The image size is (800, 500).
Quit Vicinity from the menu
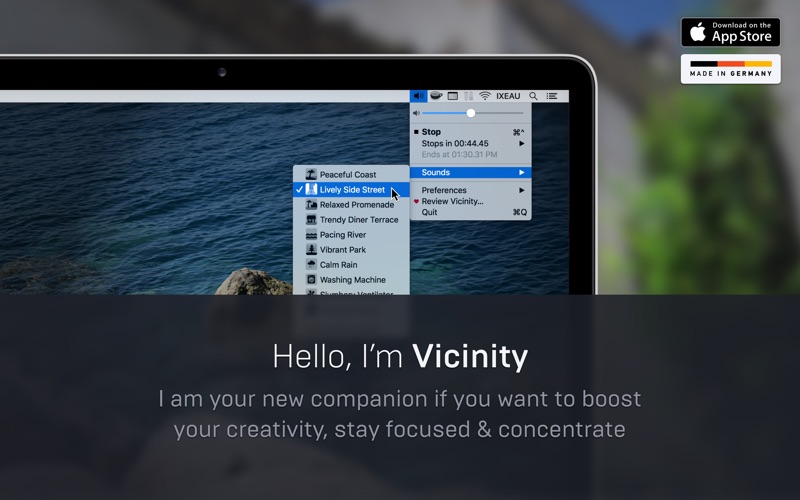(x=429, y=212)
